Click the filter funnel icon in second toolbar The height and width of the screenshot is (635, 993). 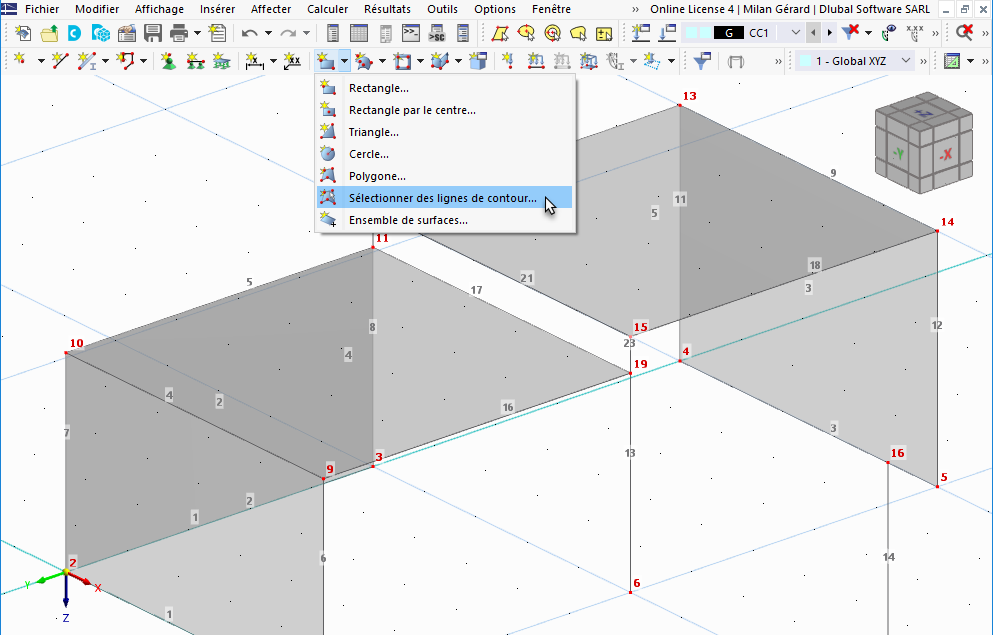coord(702,61)
